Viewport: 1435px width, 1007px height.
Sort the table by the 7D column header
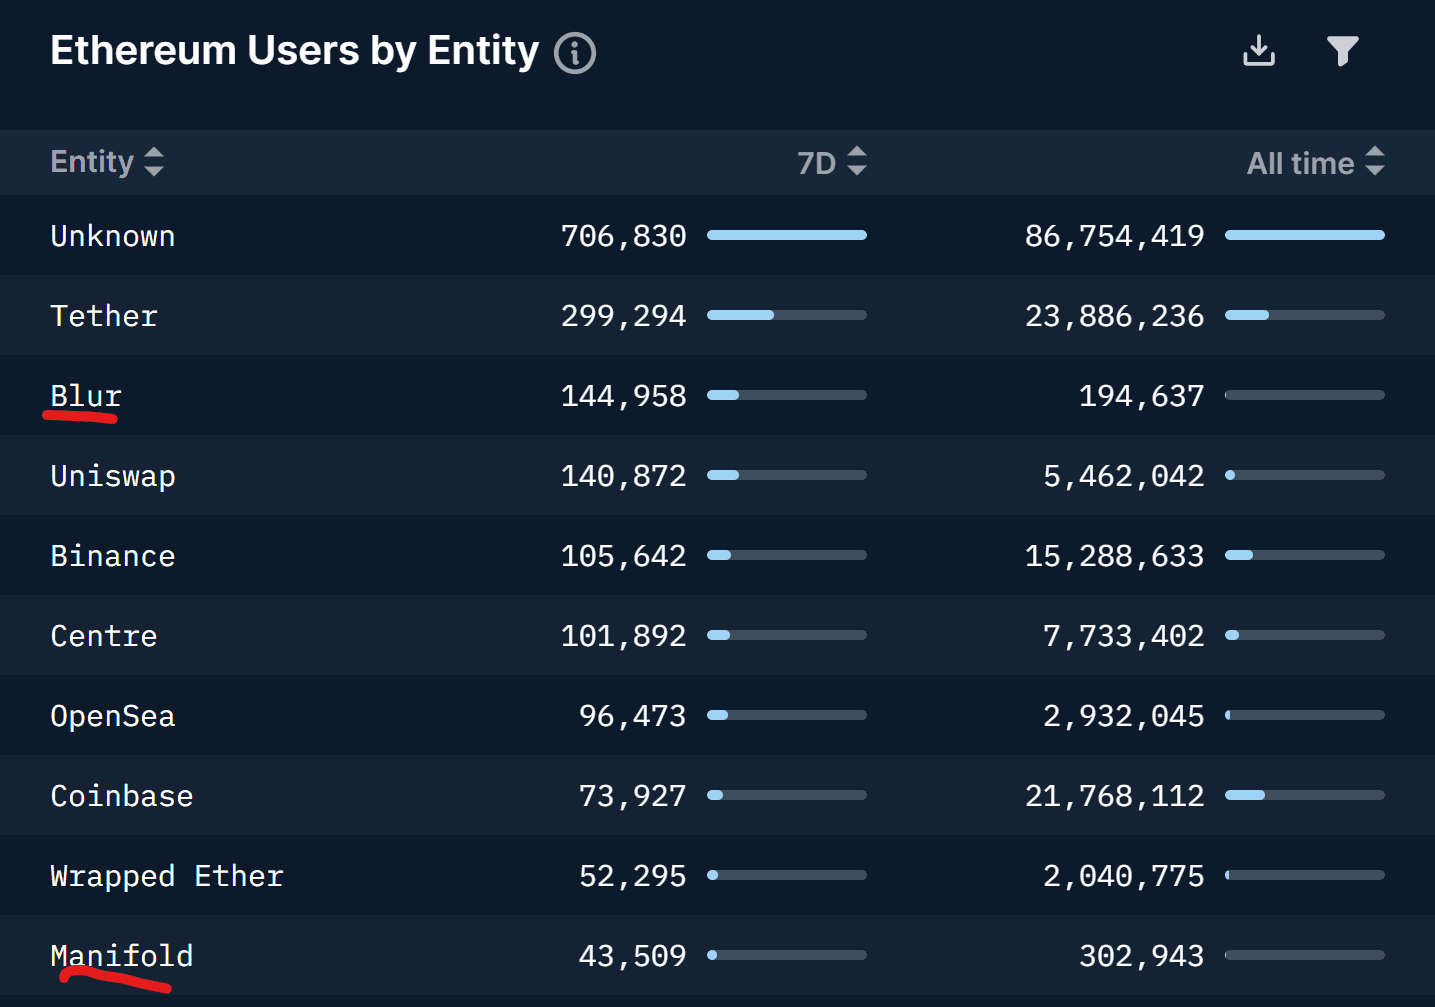[815, 161]
